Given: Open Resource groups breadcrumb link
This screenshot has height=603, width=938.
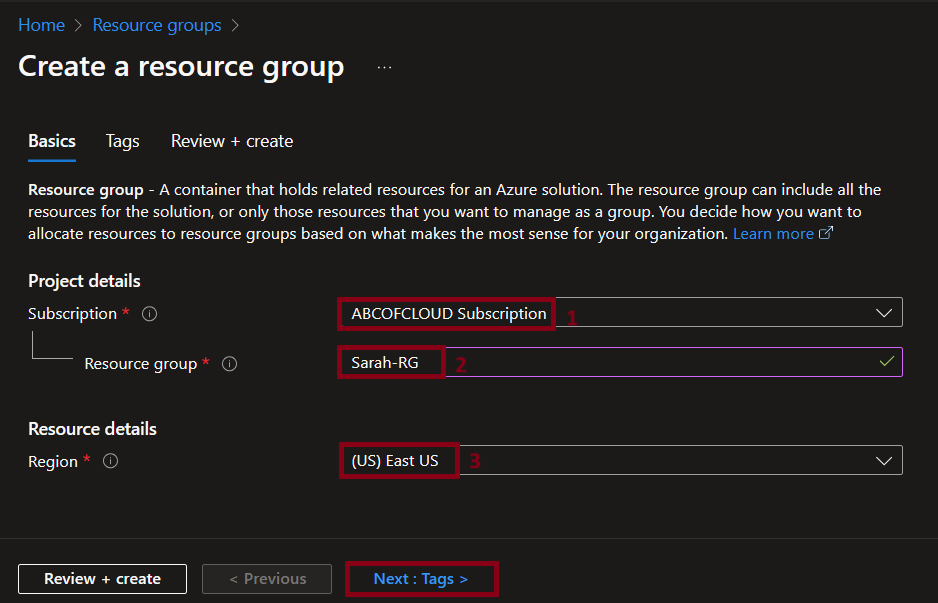Looking at the screenshot, I should tap(157, 25).
